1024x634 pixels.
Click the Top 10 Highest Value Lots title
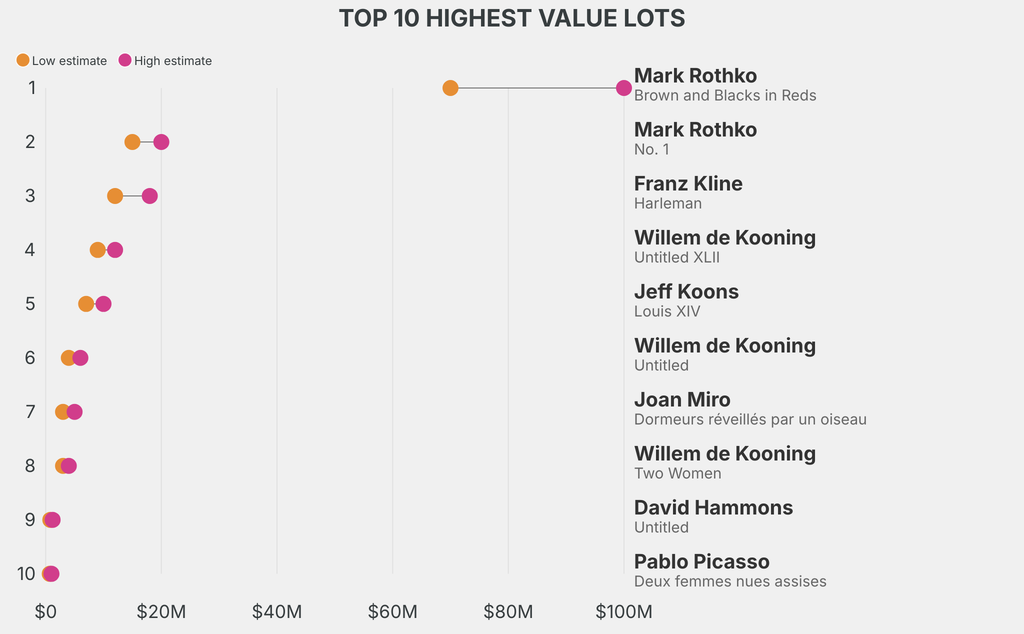click(512, 19)
